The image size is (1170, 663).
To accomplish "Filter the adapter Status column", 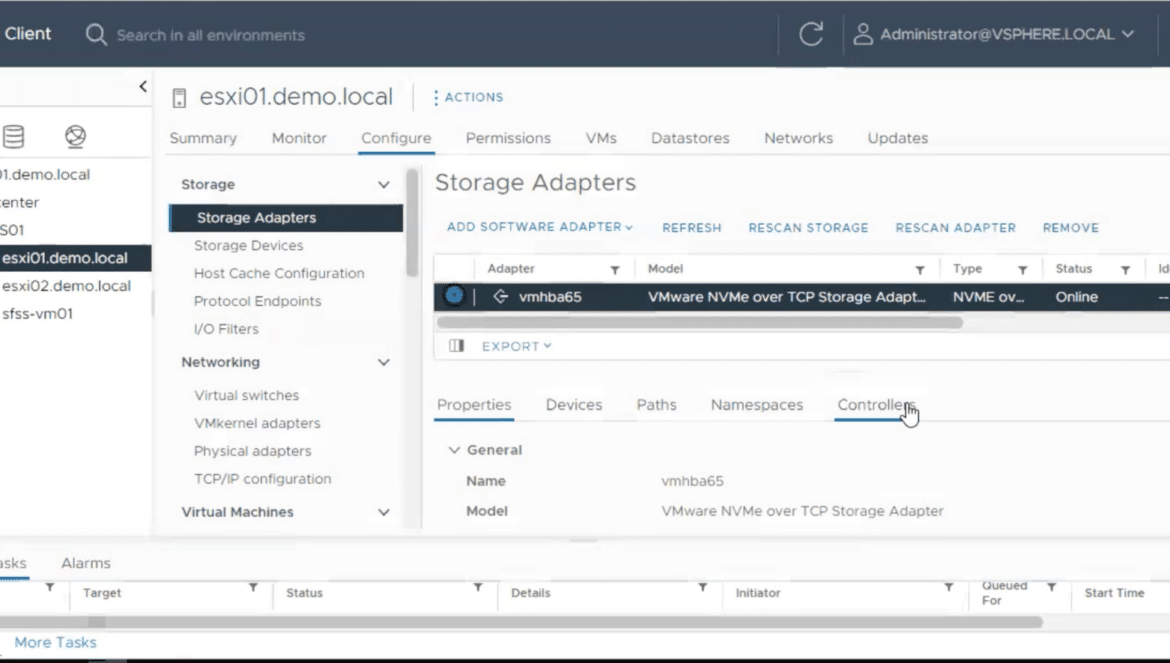I will [x=1125, y=270].
